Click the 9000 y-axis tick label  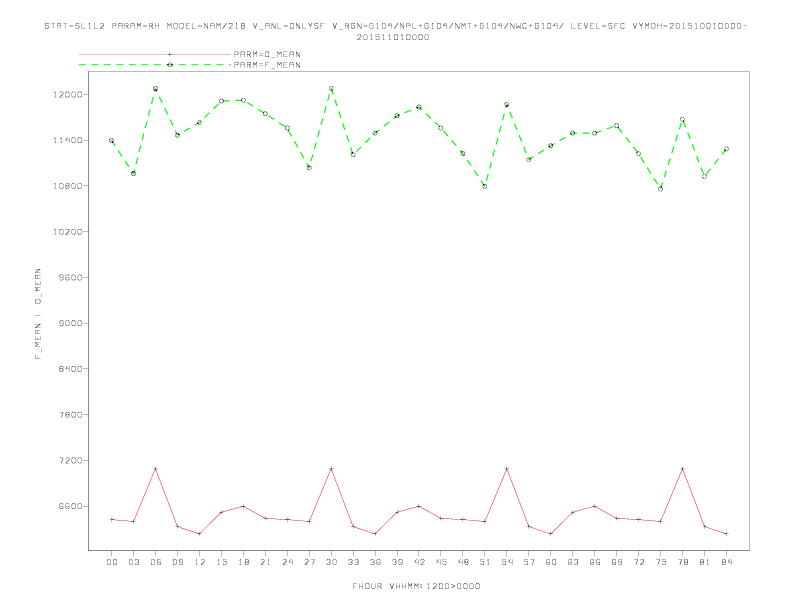click(x=70, y=323)
